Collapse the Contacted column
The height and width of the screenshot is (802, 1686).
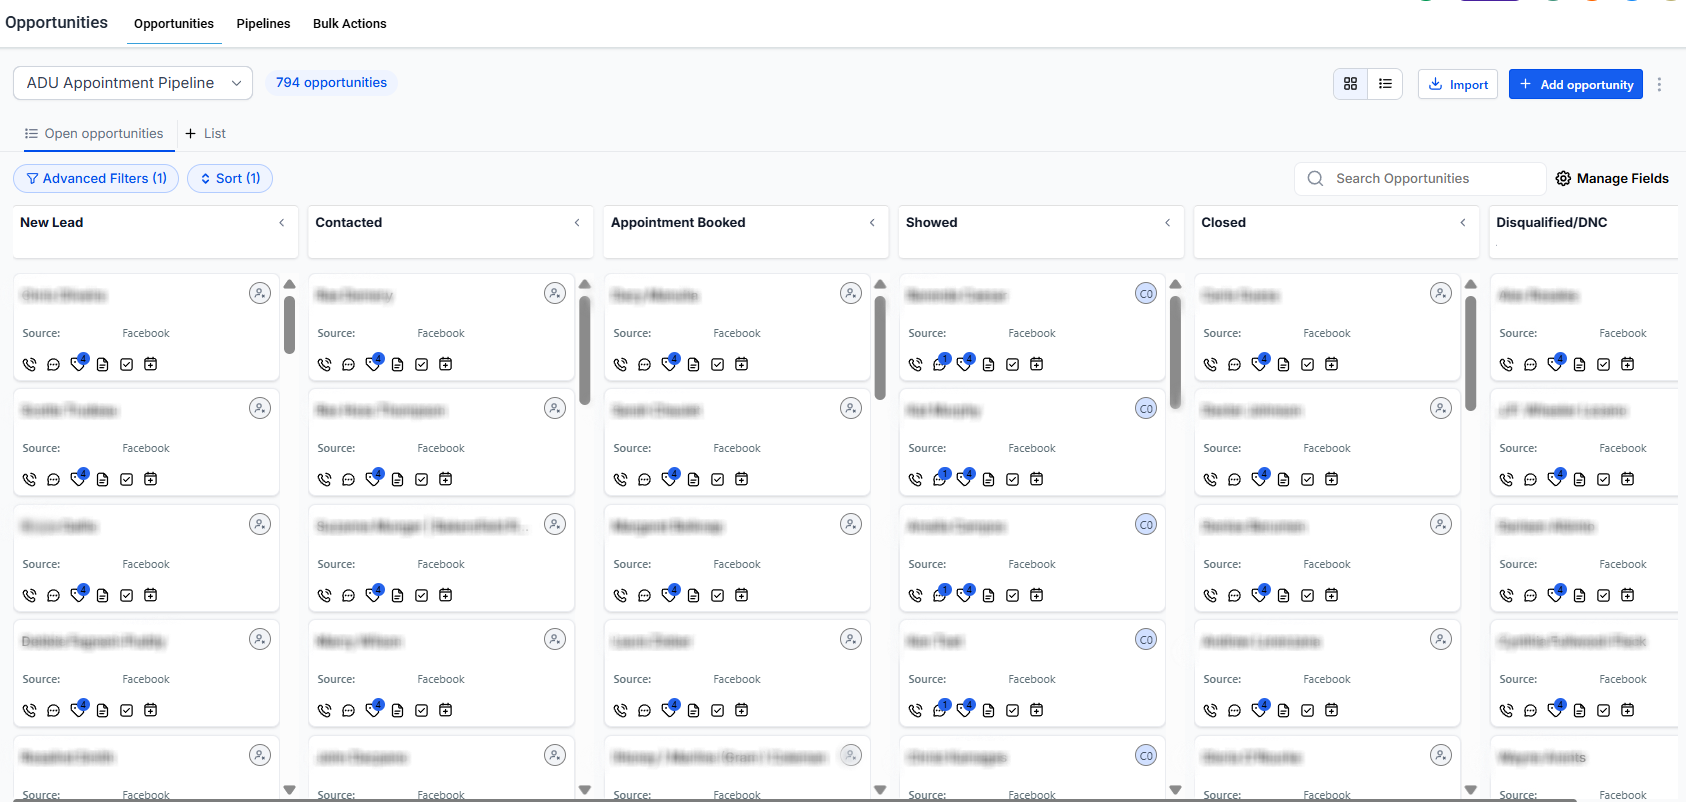point(577,223)
